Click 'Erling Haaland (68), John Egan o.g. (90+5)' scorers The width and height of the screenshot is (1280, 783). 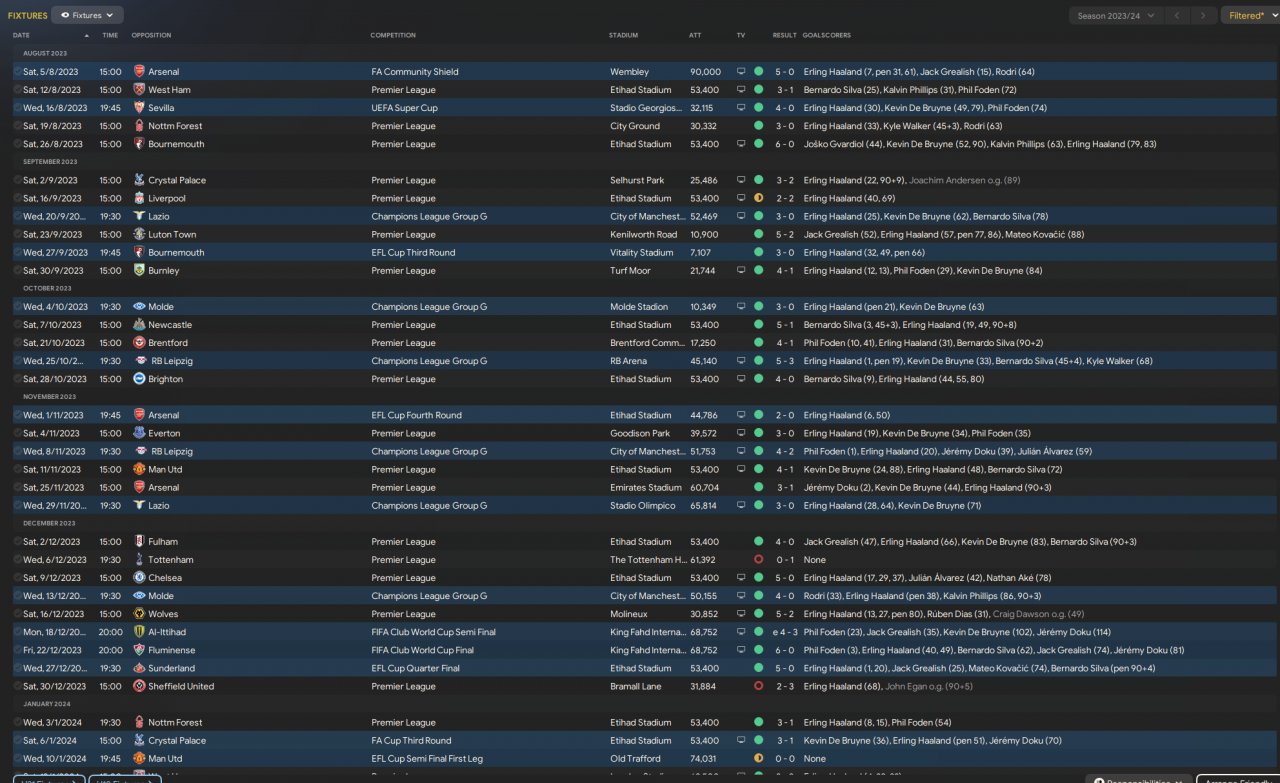(x=888, y=686)
